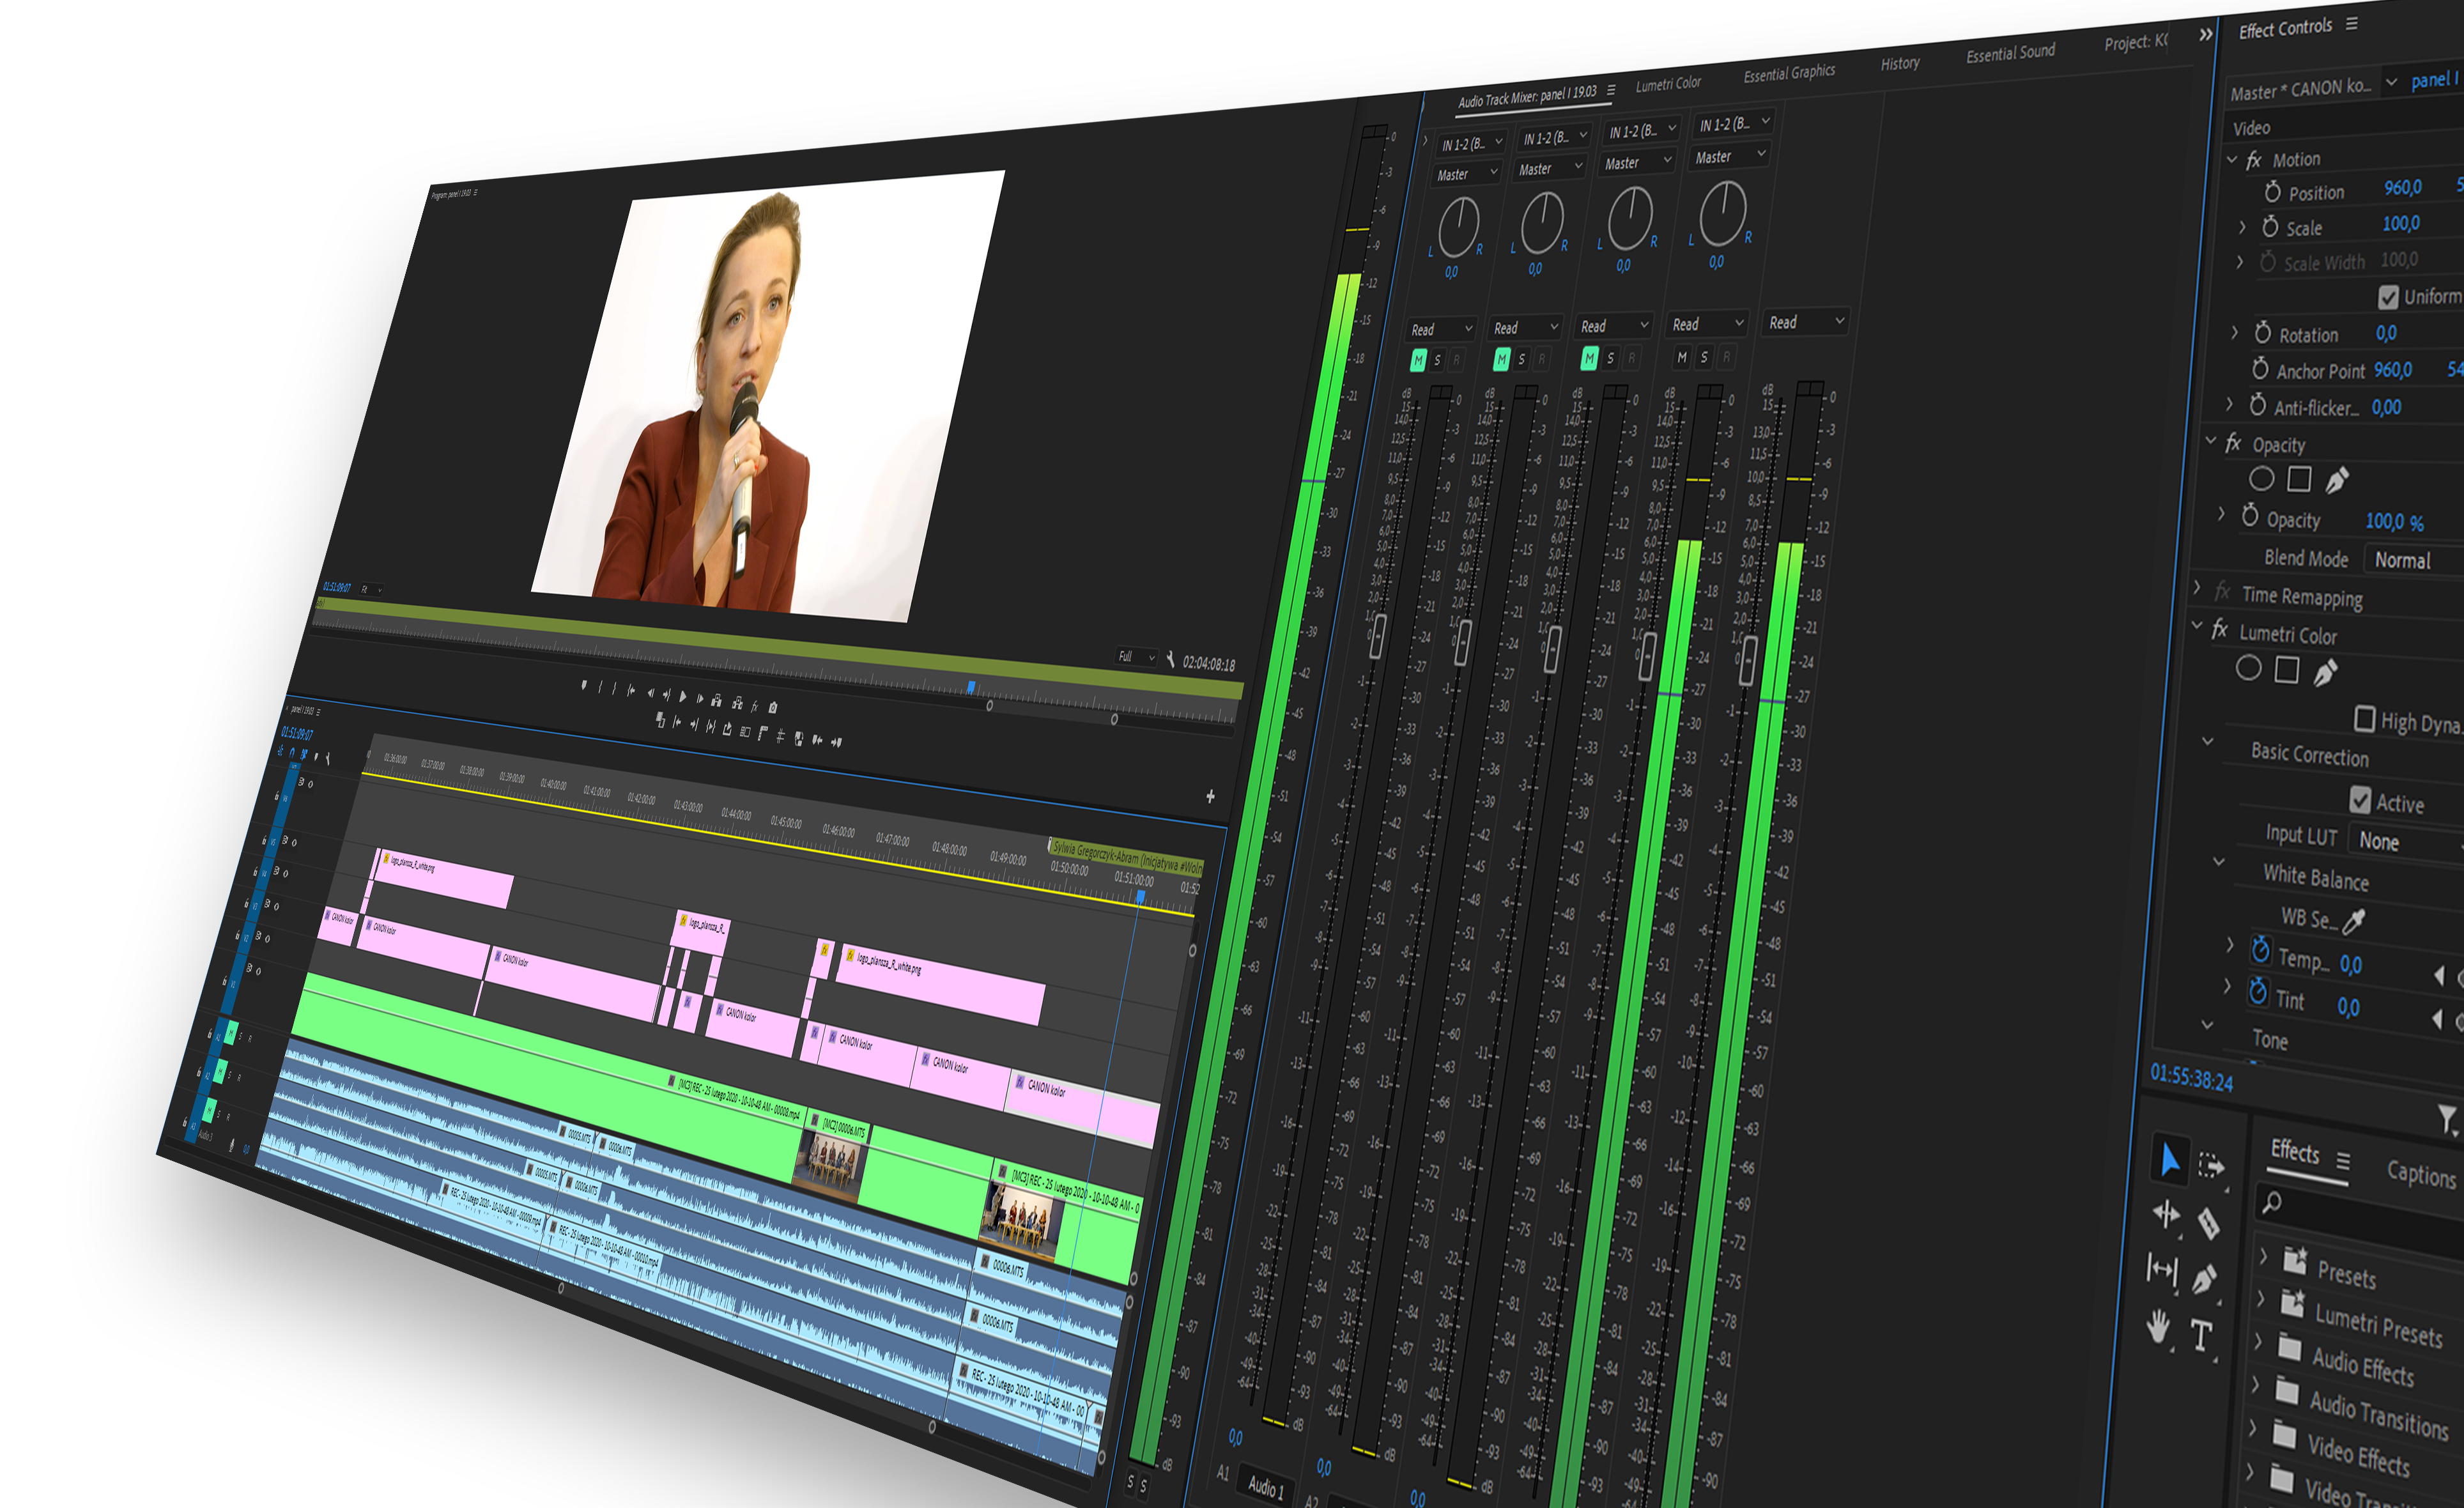
Task: Select the Hand tool
Action: tap(2158, 1327)
